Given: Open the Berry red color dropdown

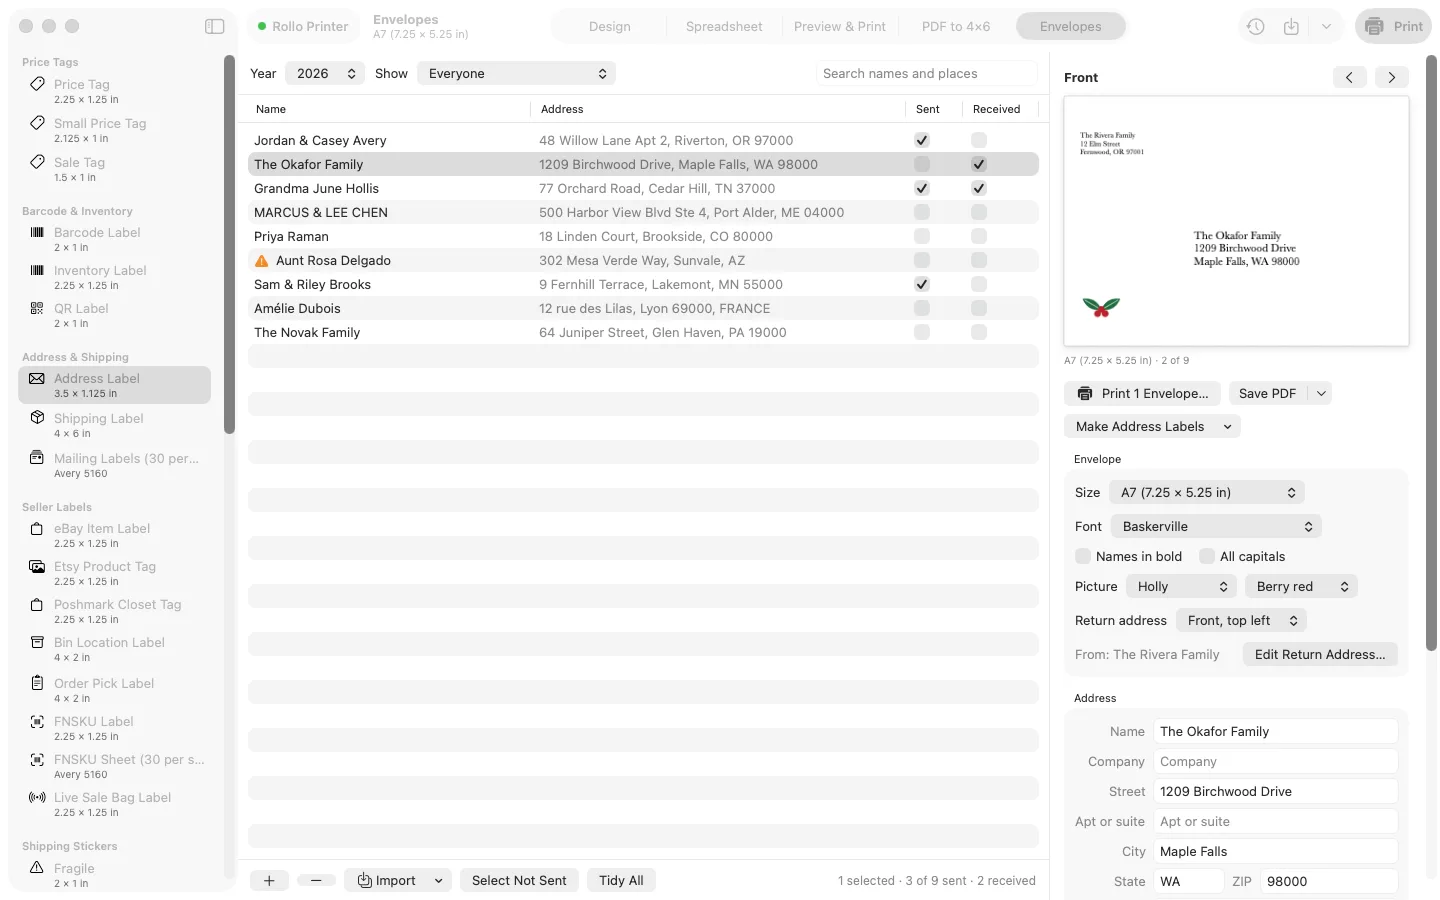Looking at the screenshot, I should click(x=1301, y=586).
